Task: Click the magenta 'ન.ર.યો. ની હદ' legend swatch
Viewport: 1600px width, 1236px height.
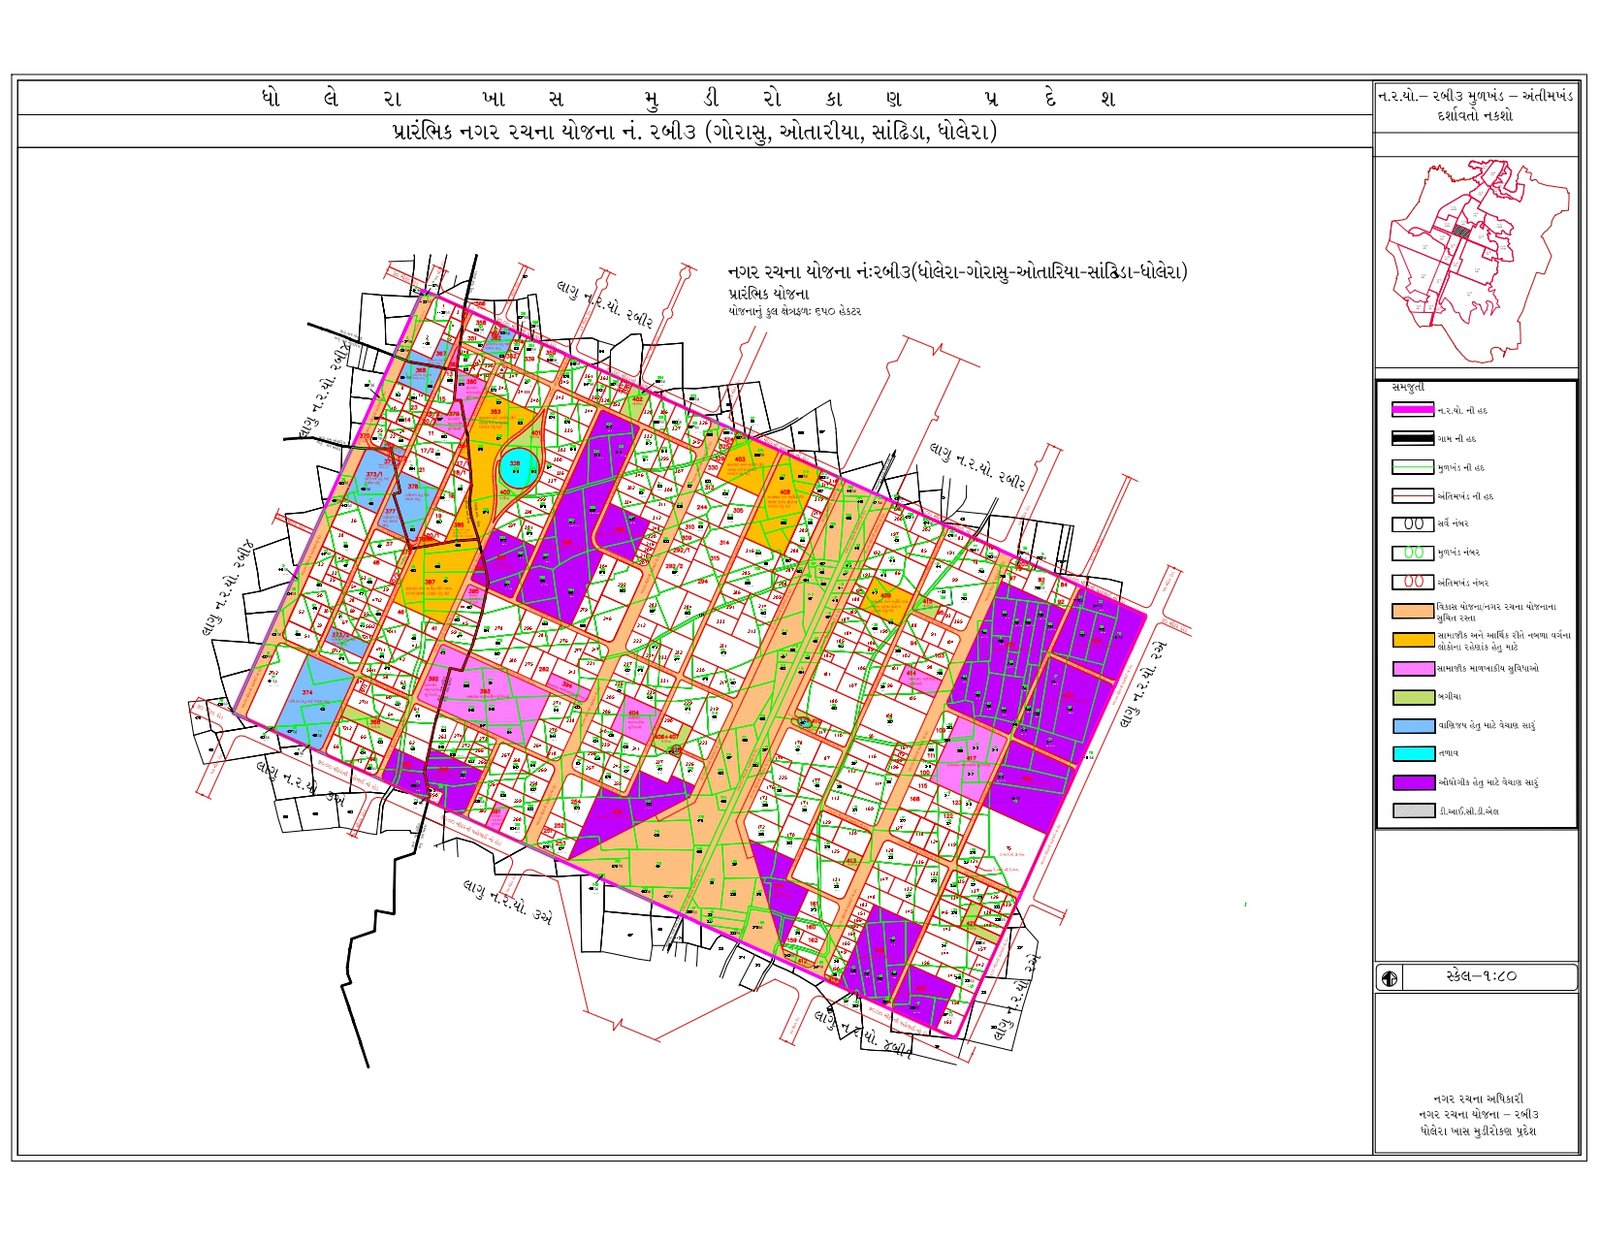Action: tap(1412, 410)
